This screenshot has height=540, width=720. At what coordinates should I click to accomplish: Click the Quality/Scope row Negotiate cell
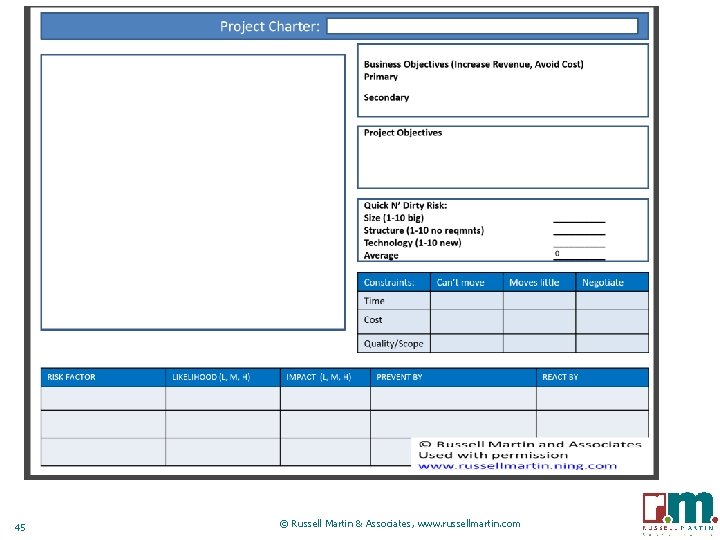tap(612, 343)
